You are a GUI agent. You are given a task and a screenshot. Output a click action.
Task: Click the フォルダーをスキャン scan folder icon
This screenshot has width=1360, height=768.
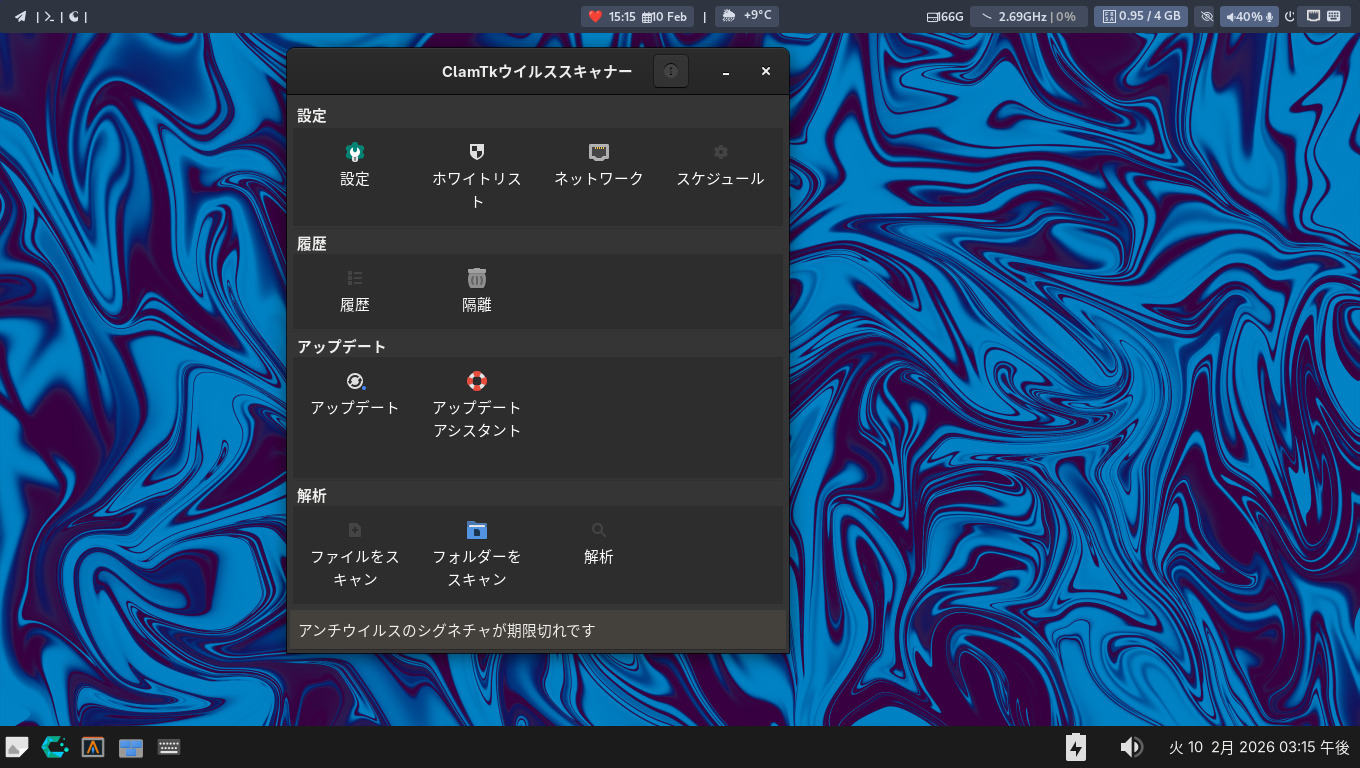[x=477, y=530]
